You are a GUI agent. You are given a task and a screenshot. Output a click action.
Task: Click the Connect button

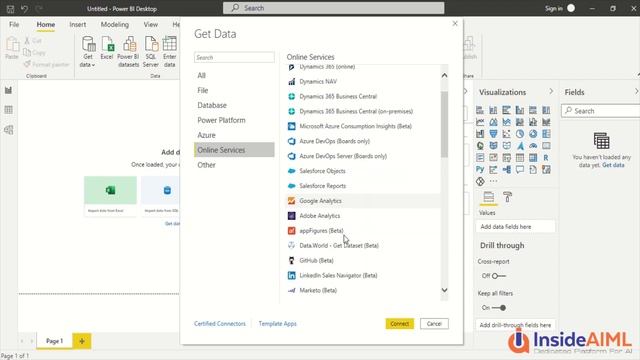click(400, 324)
